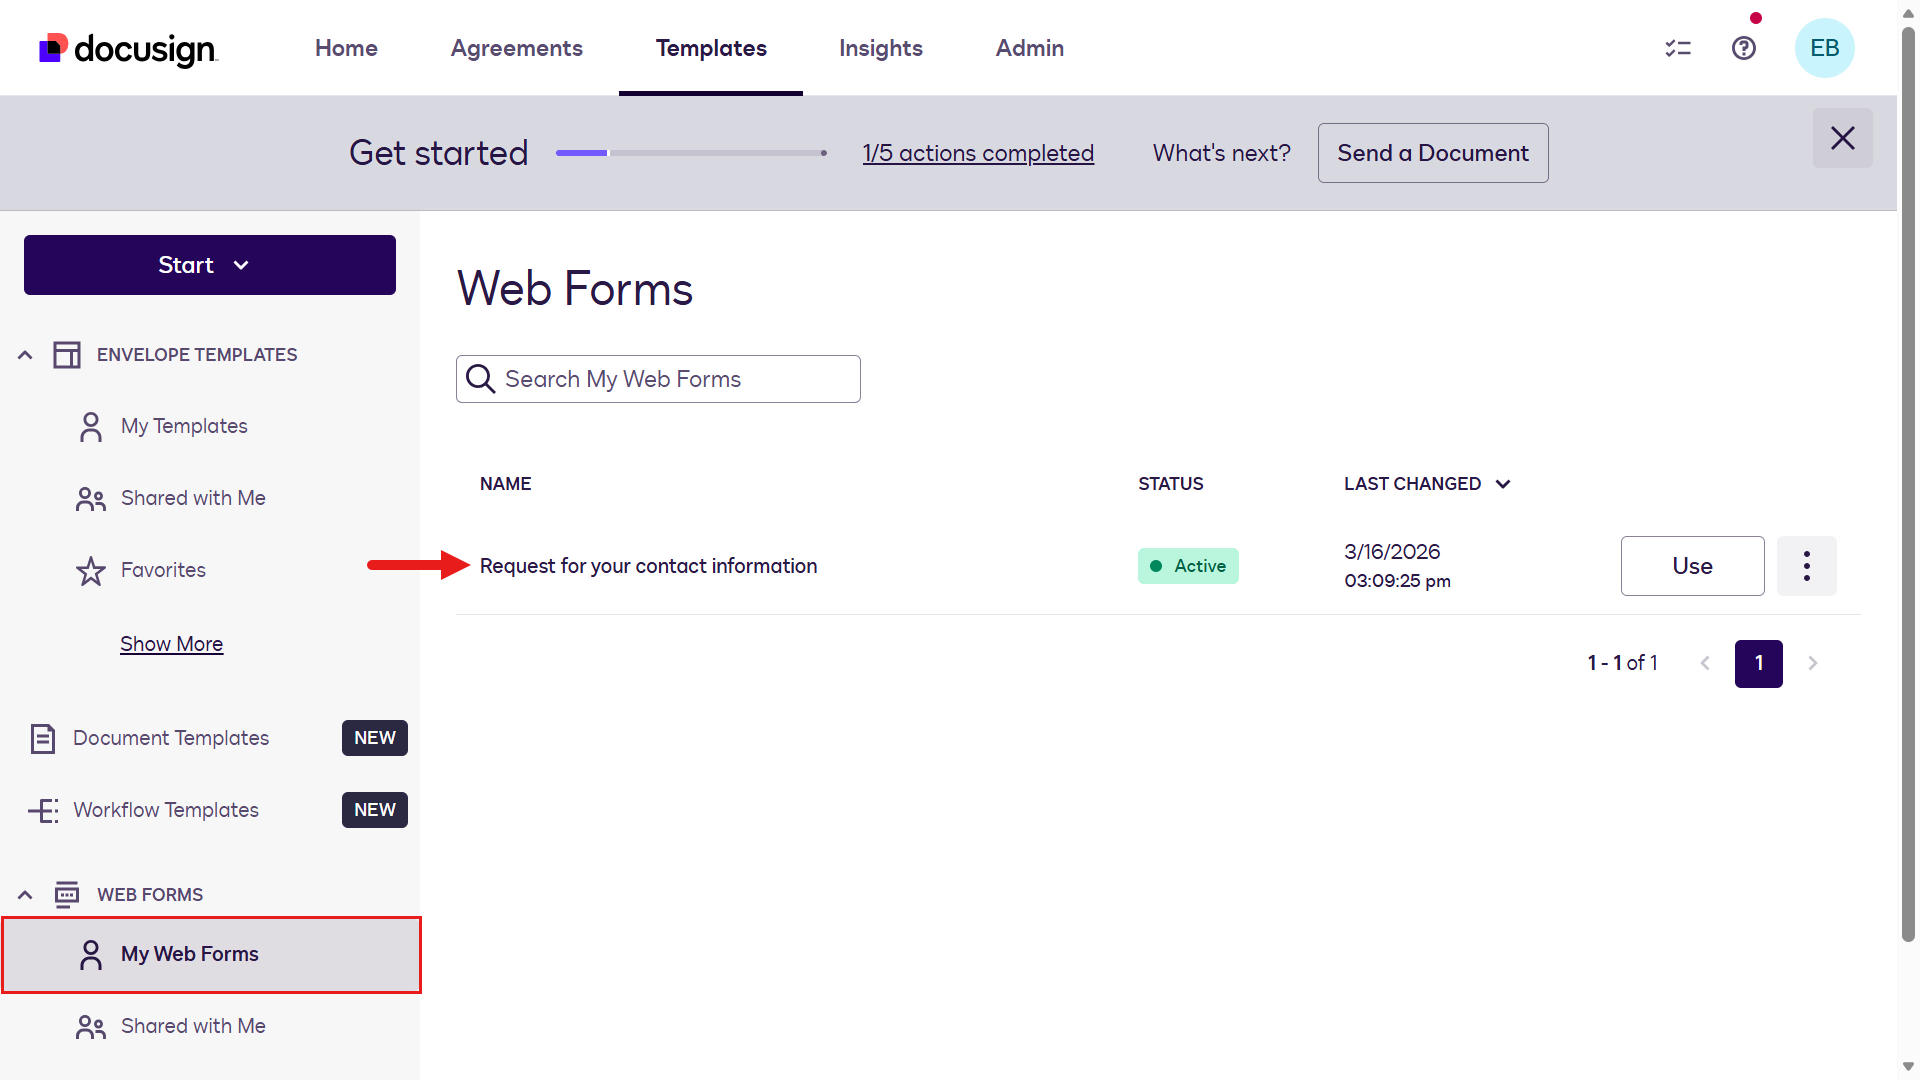Go to next page arrow
The height and width of the screenshot is (1080, 1920).
[x=1813, y=663]
